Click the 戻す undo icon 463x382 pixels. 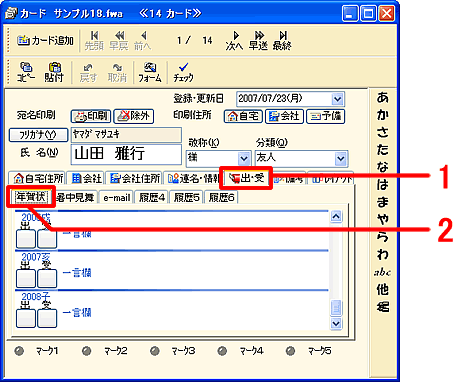click(88, 72)
